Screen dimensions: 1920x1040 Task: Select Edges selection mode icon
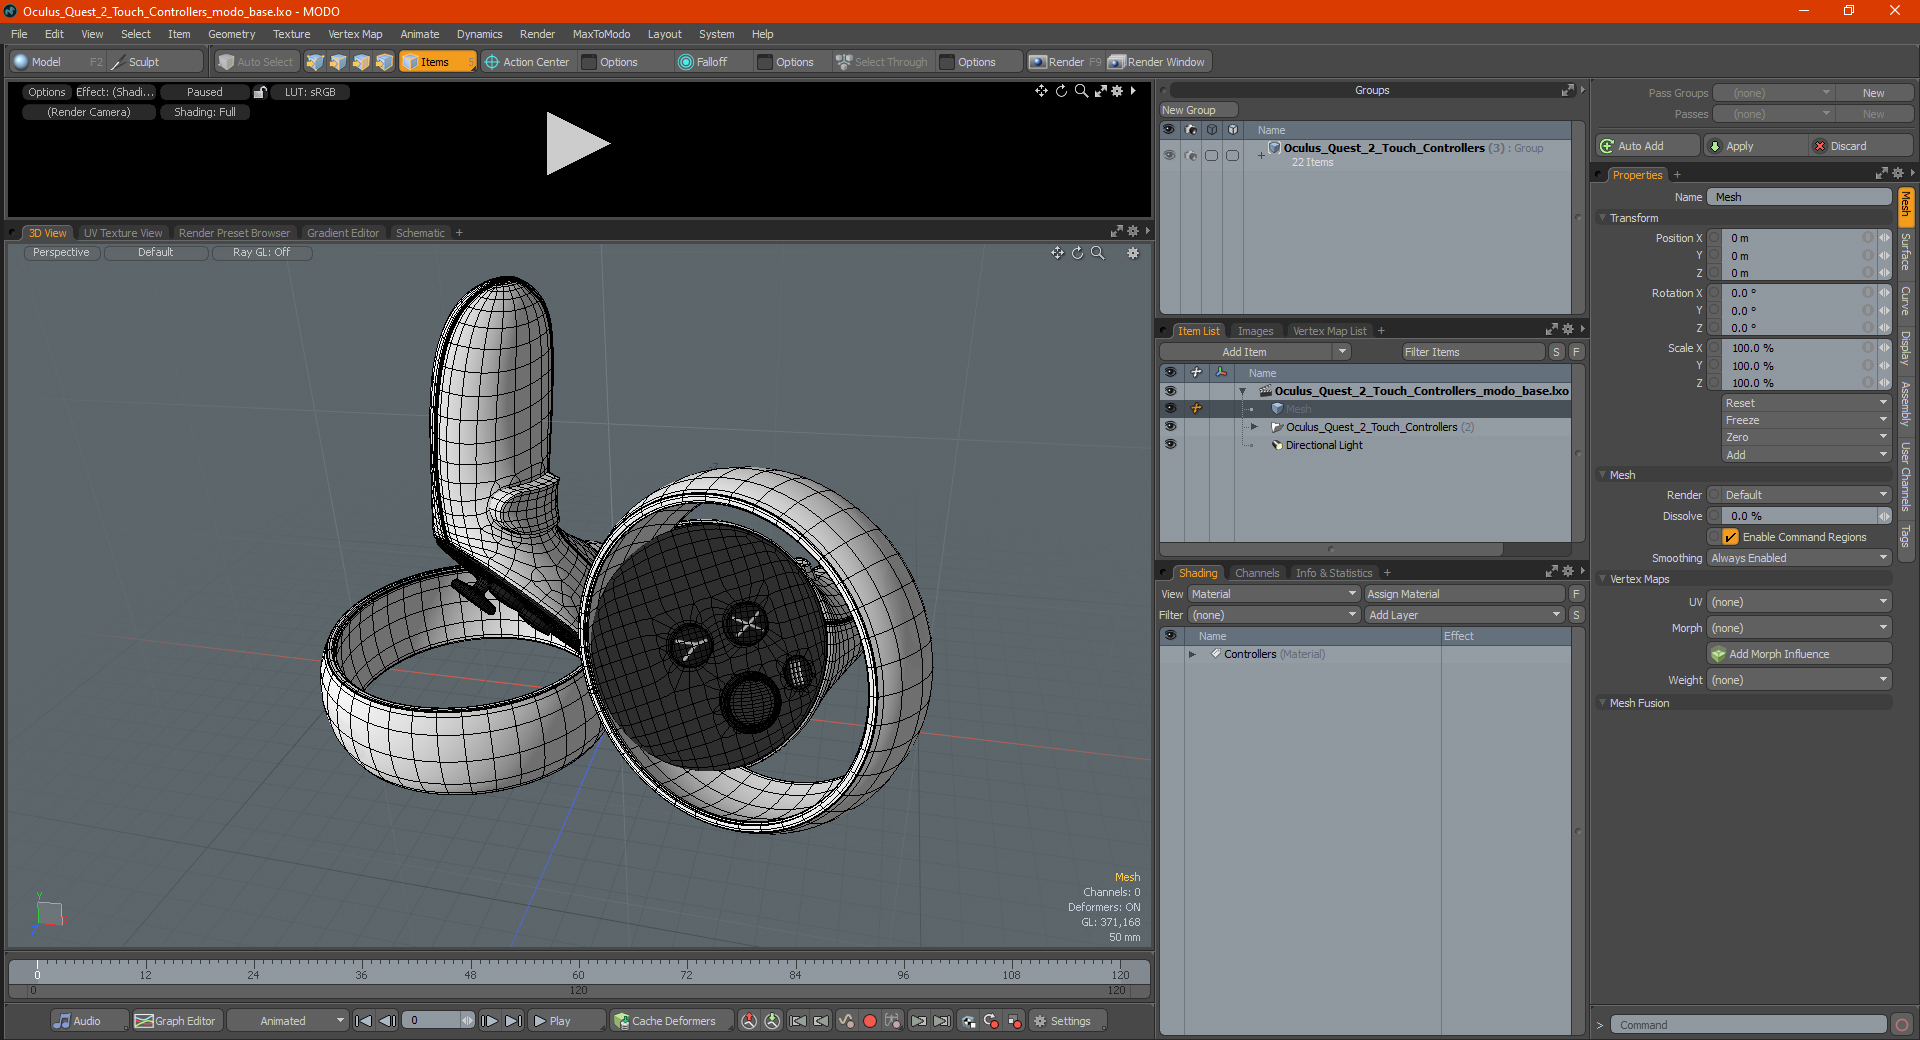[x=338, y=62]
